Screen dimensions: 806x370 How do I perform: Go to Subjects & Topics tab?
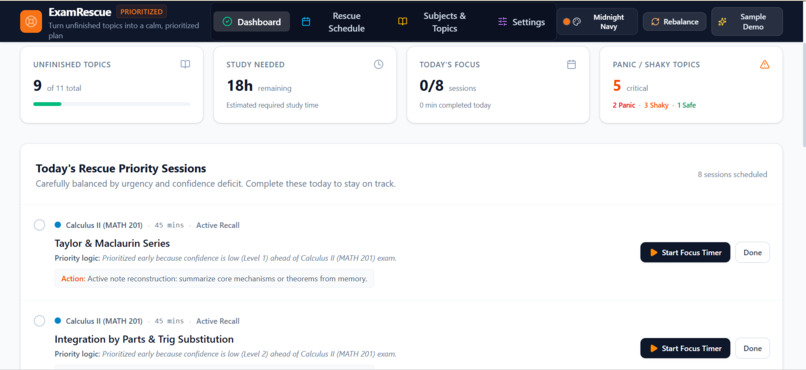click(437, 22)
